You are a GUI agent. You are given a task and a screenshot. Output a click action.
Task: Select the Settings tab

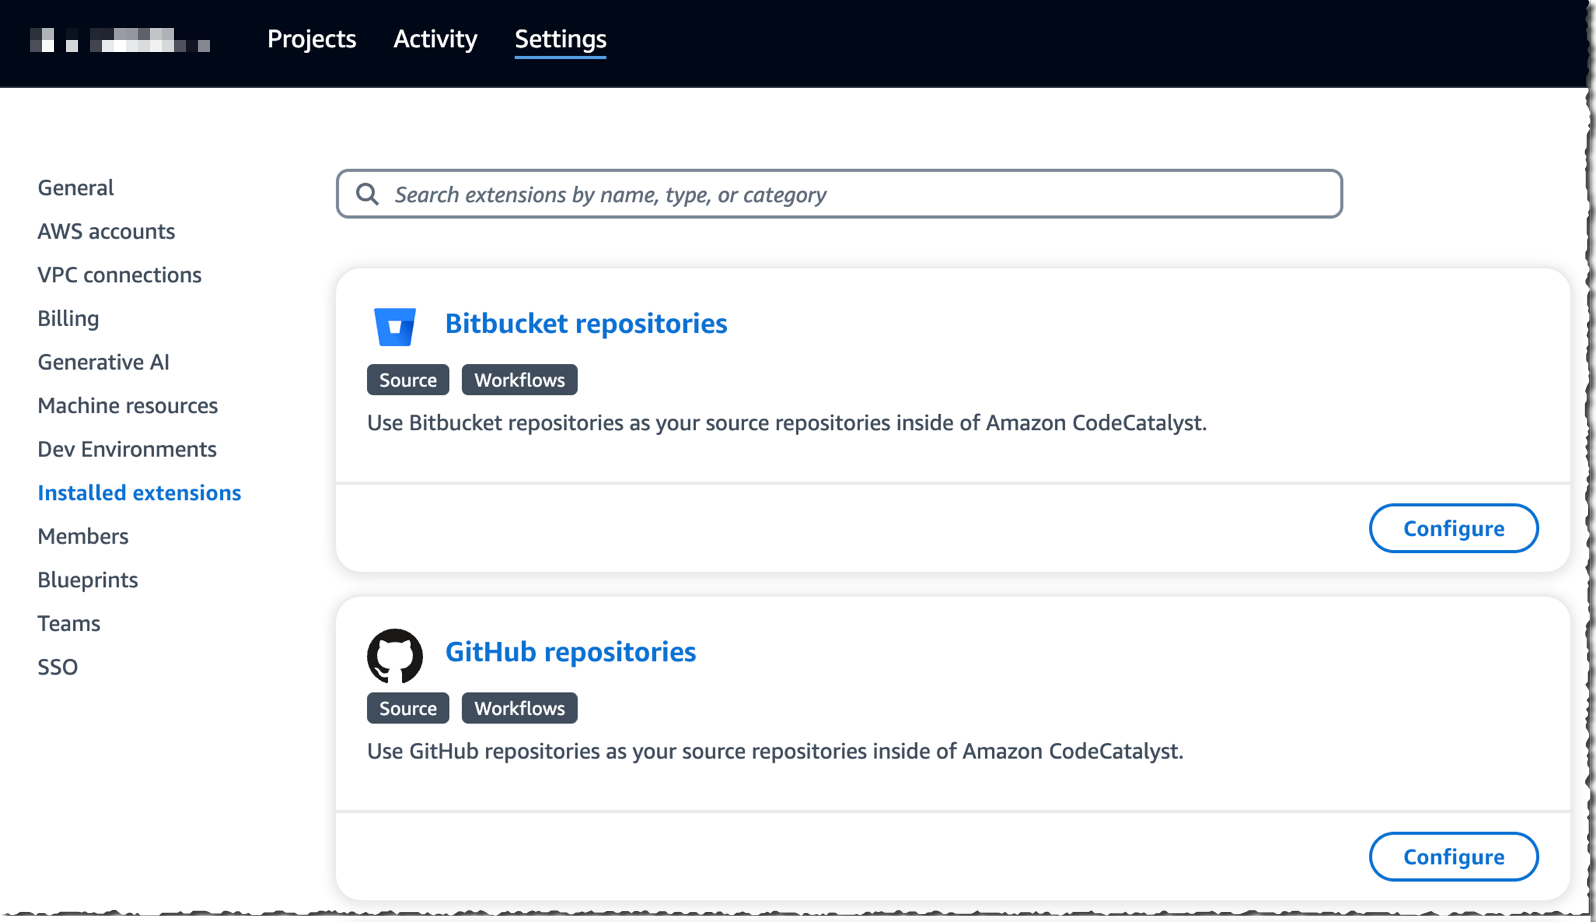[560, 39]
